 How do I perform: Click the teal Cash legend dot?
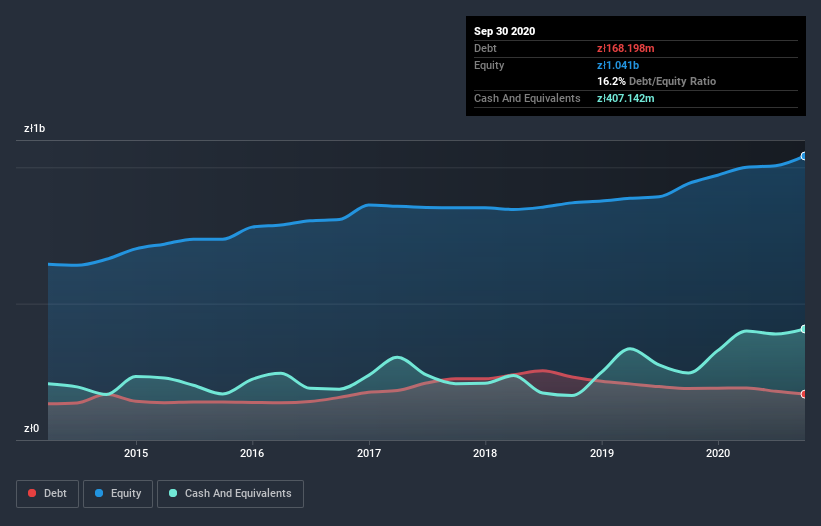pyautogui.click(x=173, y=493)
